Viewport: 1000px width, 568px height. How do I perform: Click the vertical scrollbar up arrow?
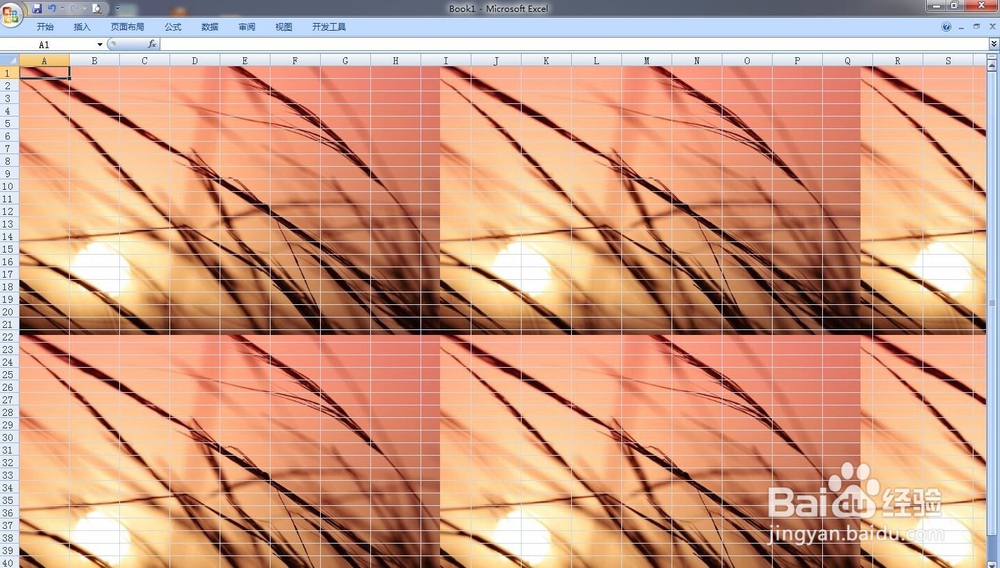992,66
